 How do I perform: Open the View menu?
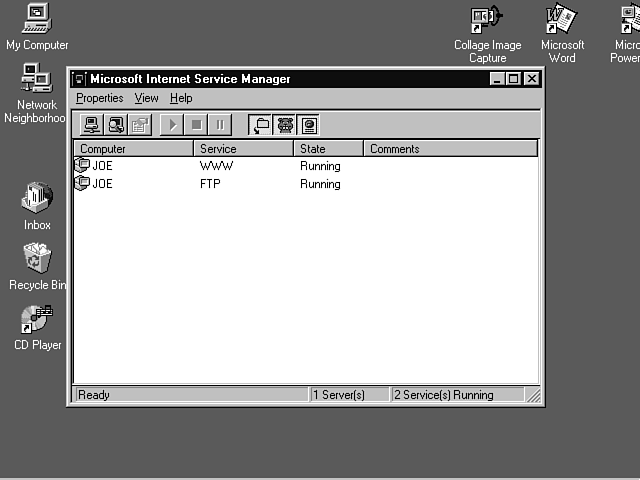point(147,98)
